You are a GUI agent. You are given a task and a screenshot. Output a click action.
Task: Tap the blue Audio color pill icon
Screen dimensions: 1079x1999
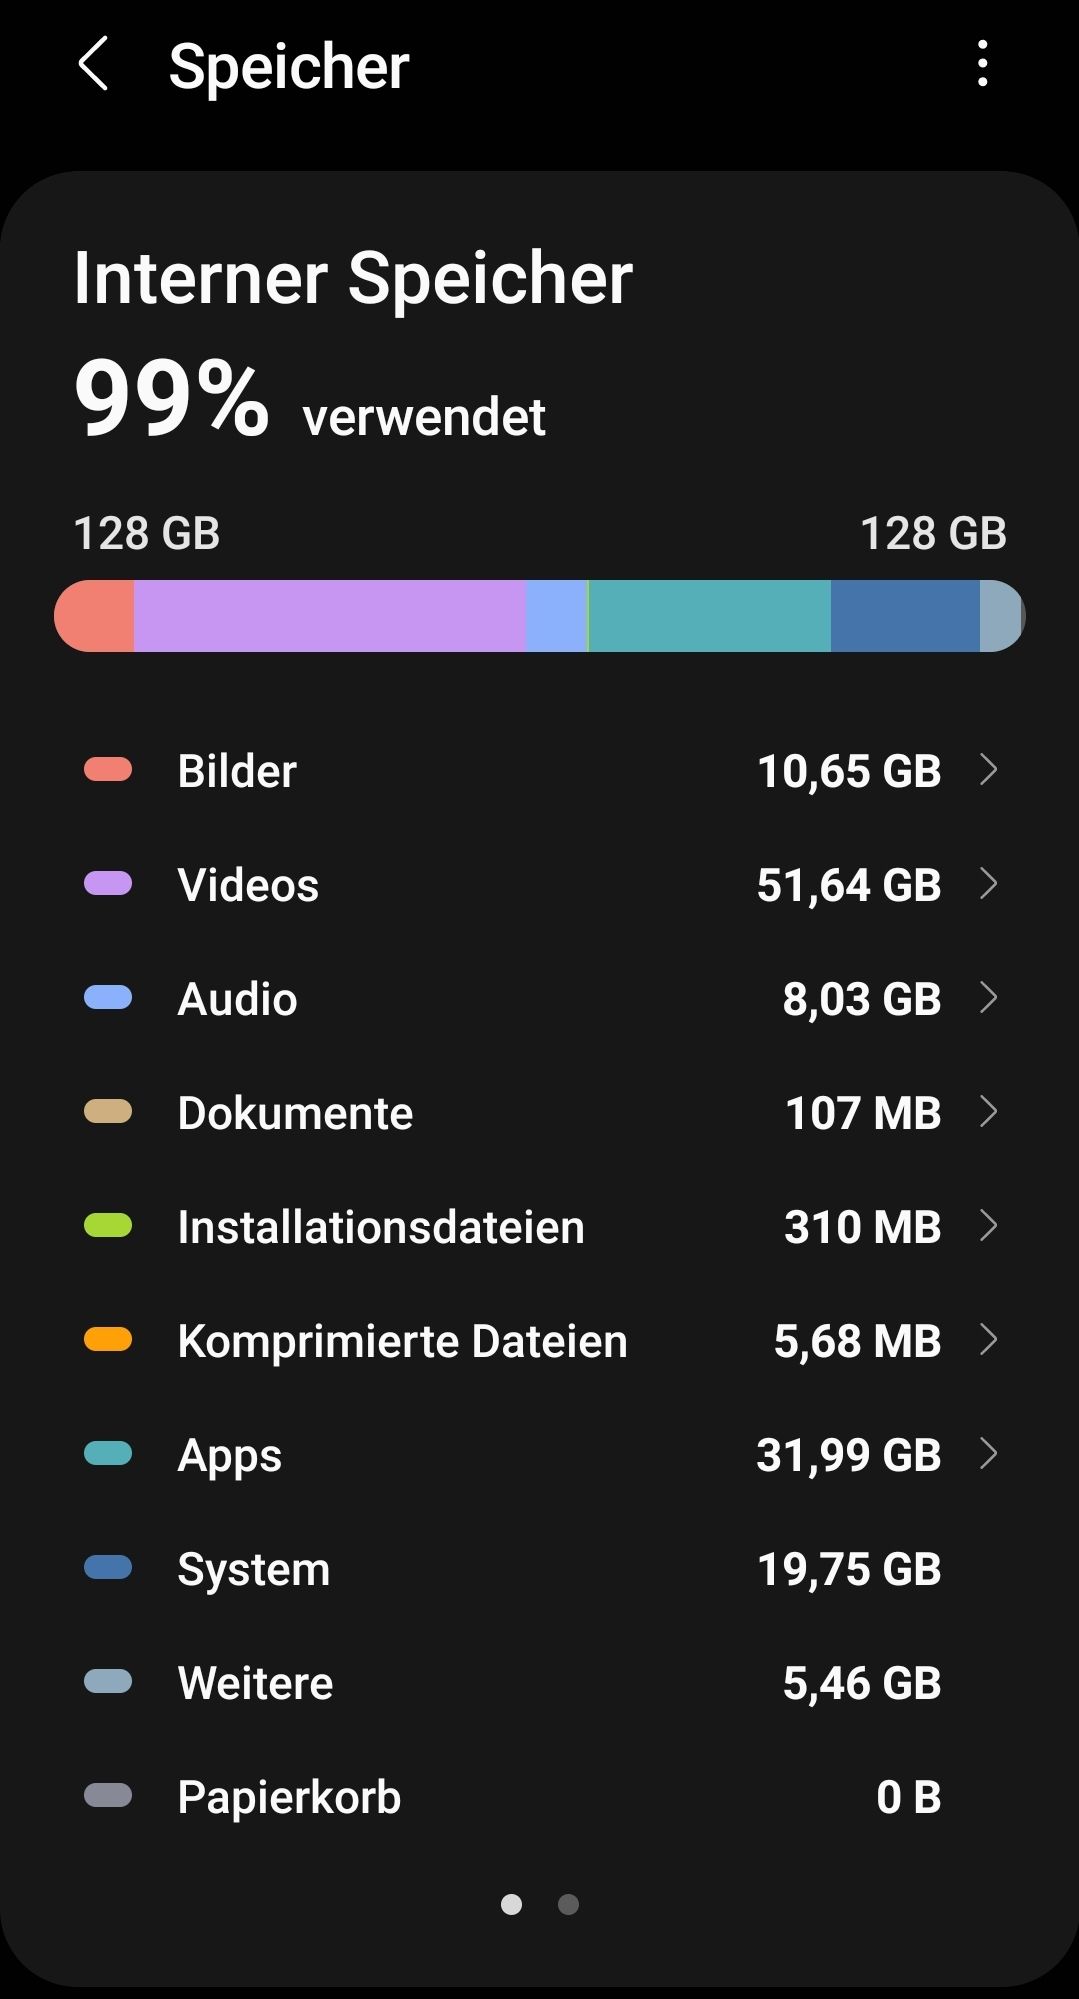108,997
